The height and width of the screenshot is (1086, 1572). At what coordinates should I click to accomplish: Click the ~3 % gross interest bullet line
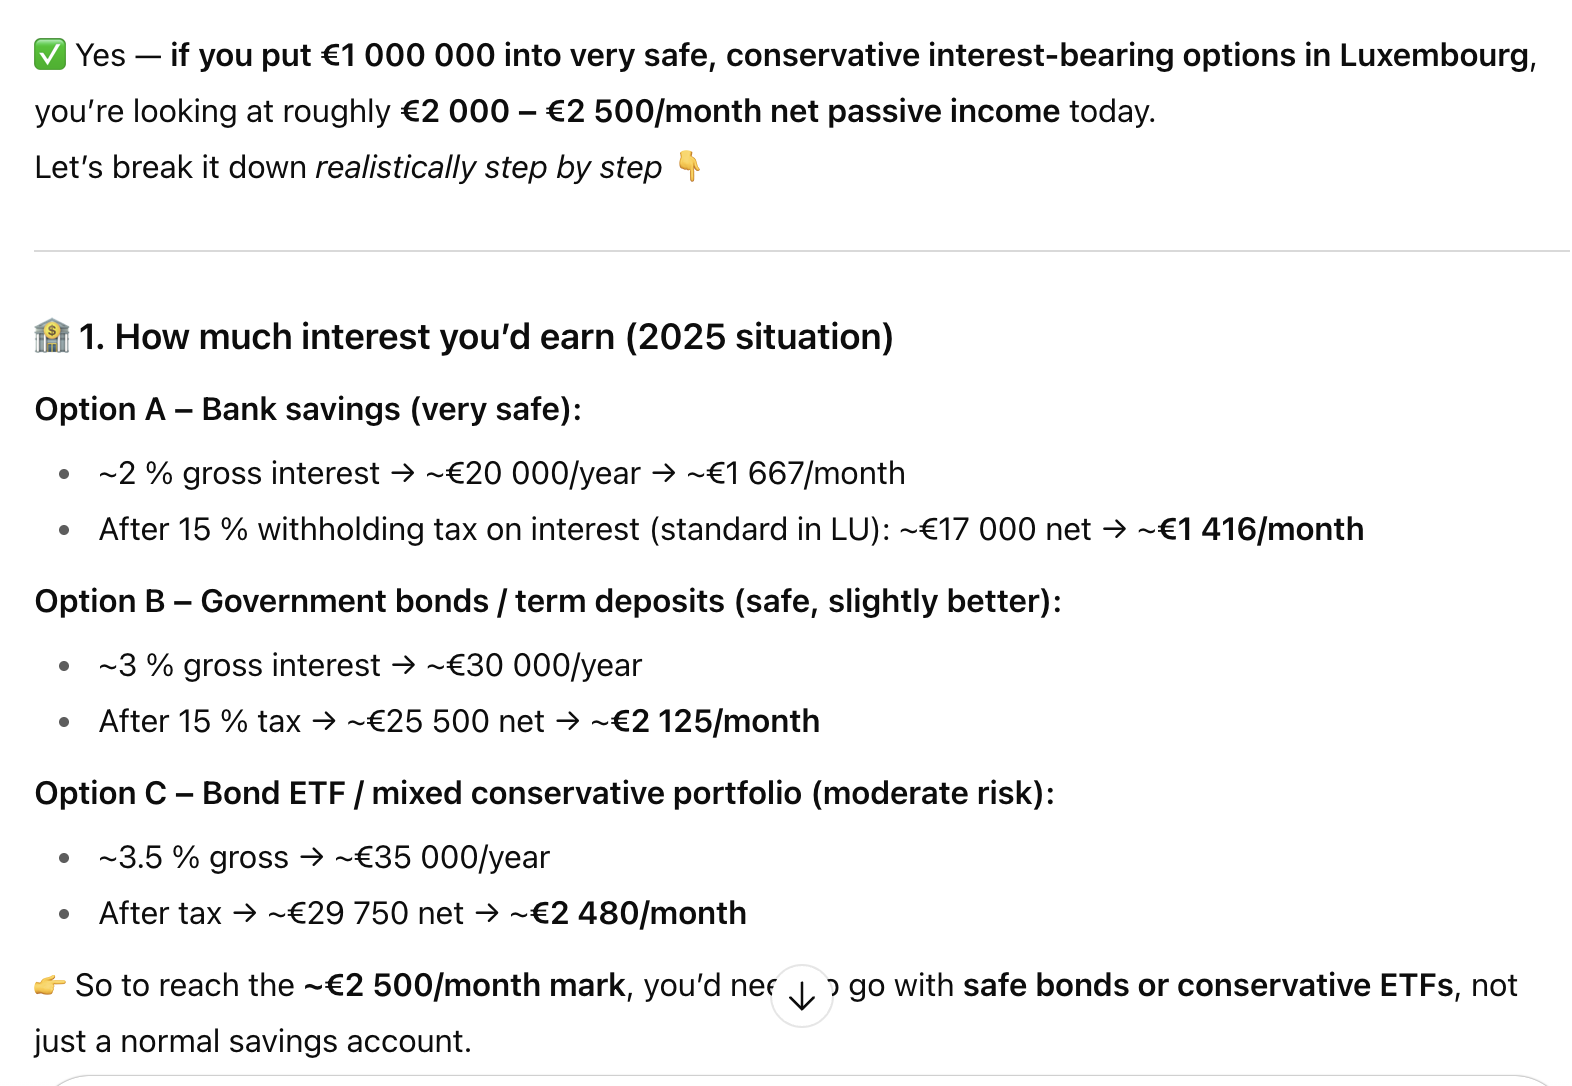(x=370, y=665)
